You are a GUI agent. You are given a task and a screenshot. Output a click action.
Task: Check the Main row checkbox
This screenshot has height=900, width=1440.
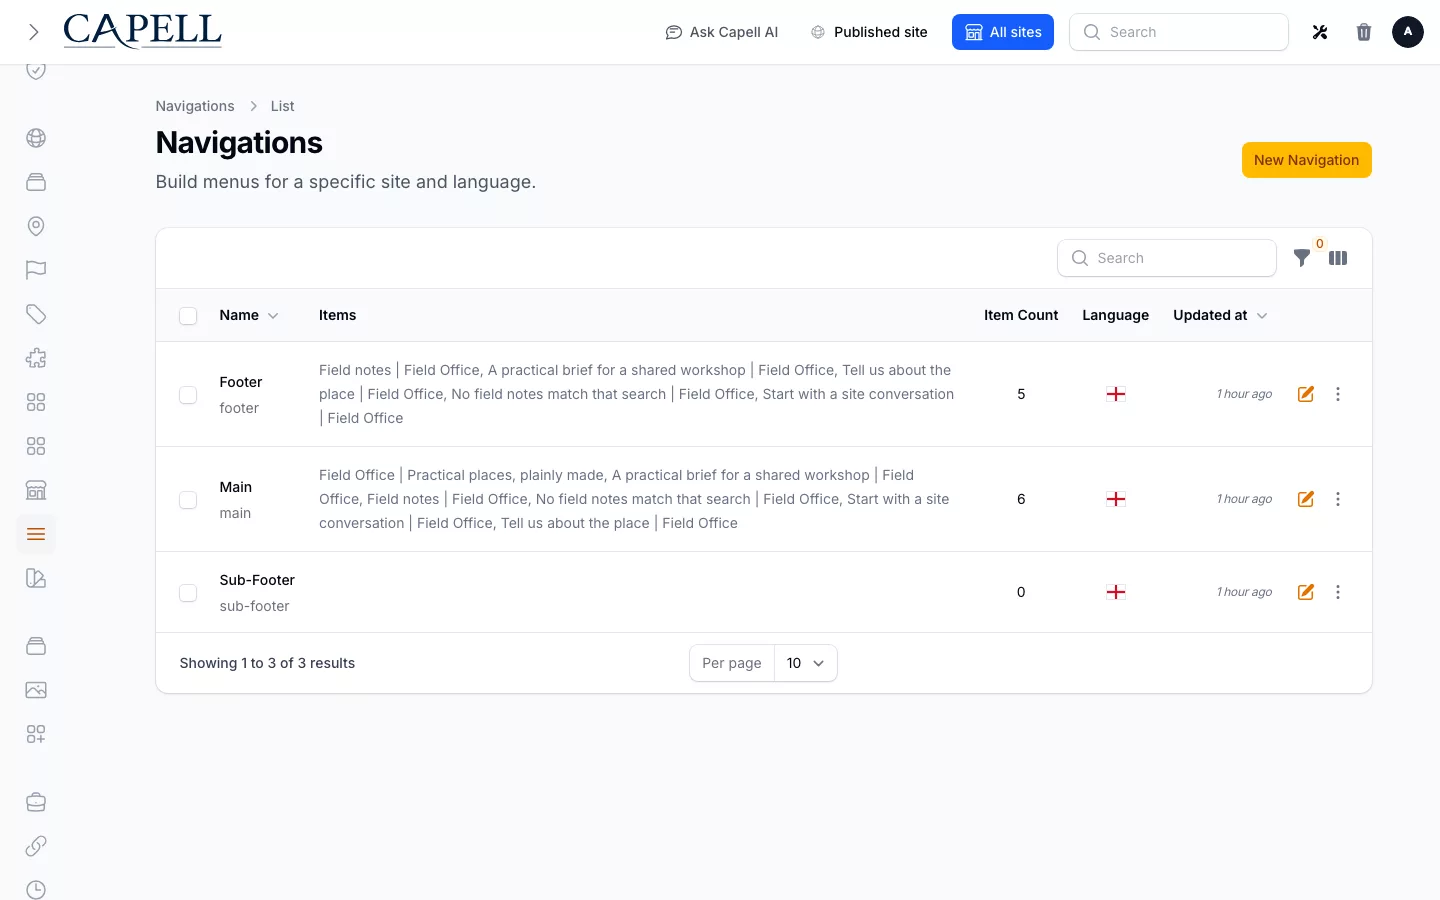tap(188, 500)
